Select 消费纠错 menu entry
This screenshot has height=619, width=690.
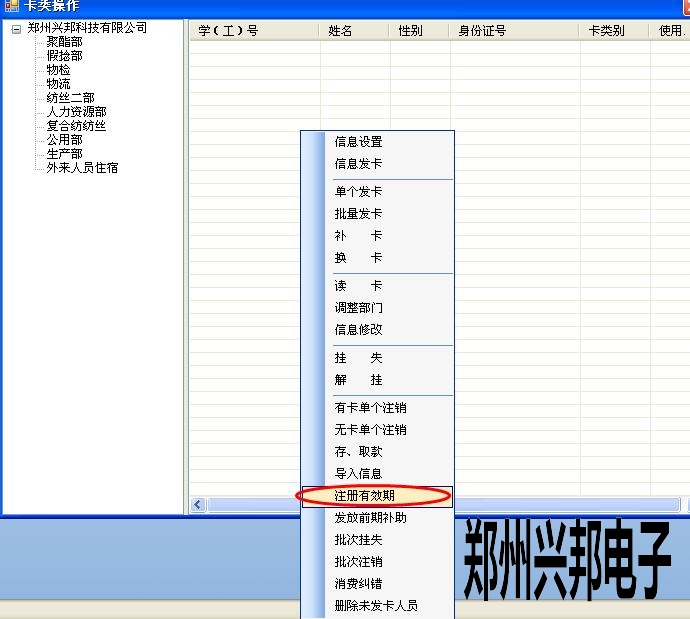pyautogui.click(x=358, y=584)
